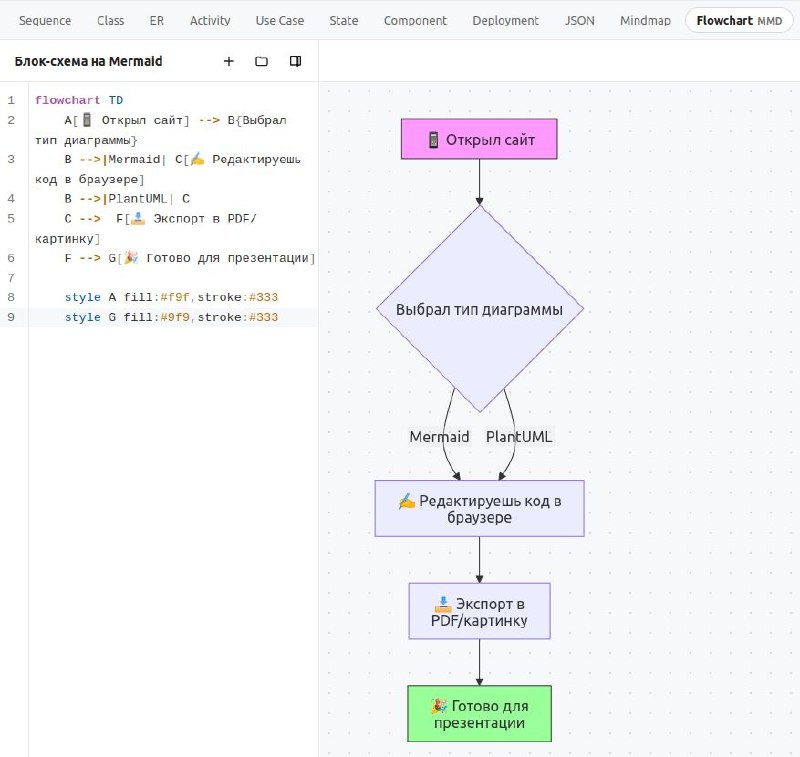This screenshot has height=757, width=800.
Task: Select the ER tab
Action: coord(157,20)
